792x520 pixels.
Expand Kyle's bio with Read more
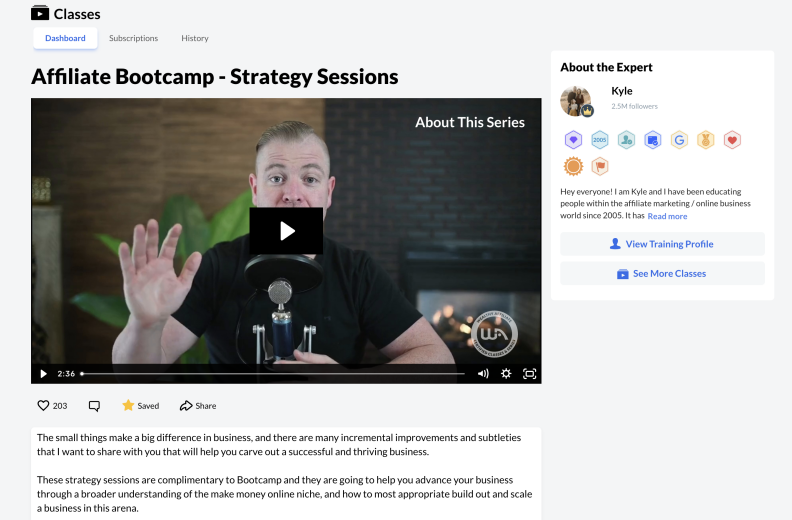click(667, 216)
